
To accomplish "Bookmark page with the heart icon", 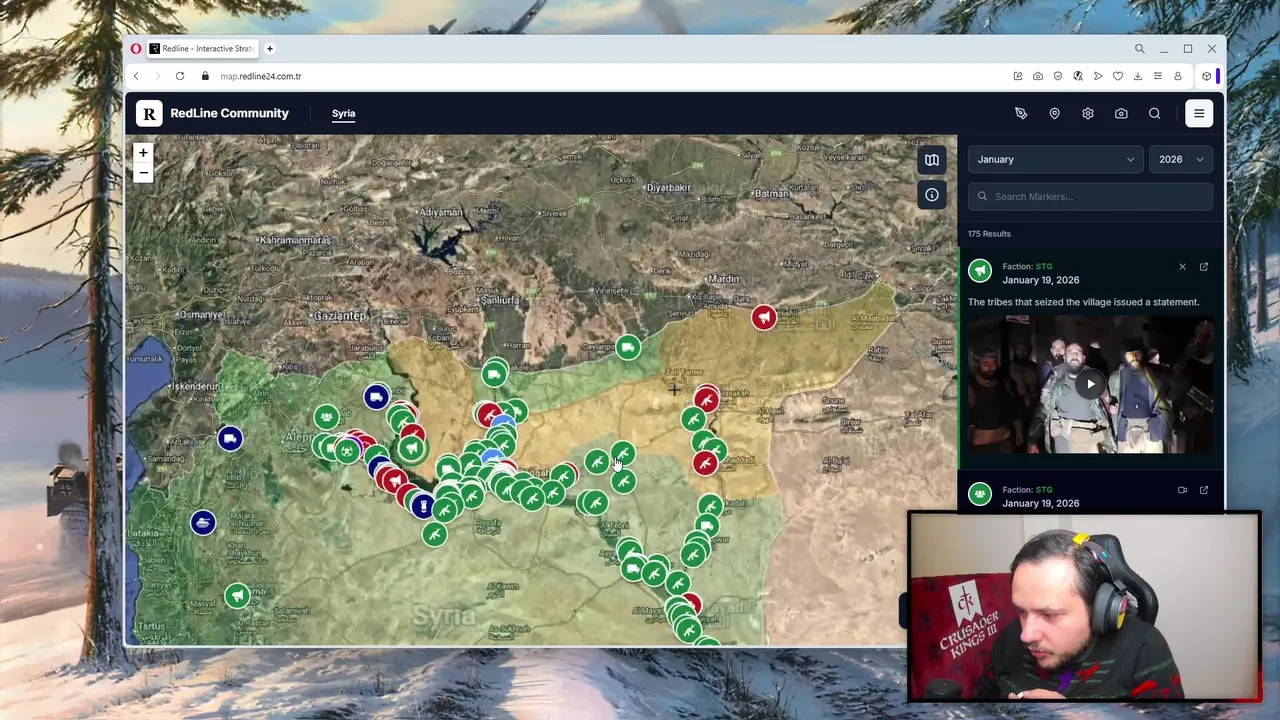I will tap(1118, 76).
